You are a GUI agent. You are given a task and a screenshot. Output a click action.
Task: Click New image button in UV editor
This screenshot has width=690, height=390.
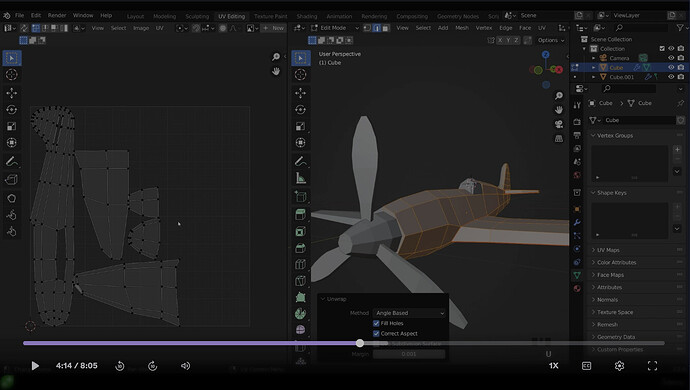(273, 28)
